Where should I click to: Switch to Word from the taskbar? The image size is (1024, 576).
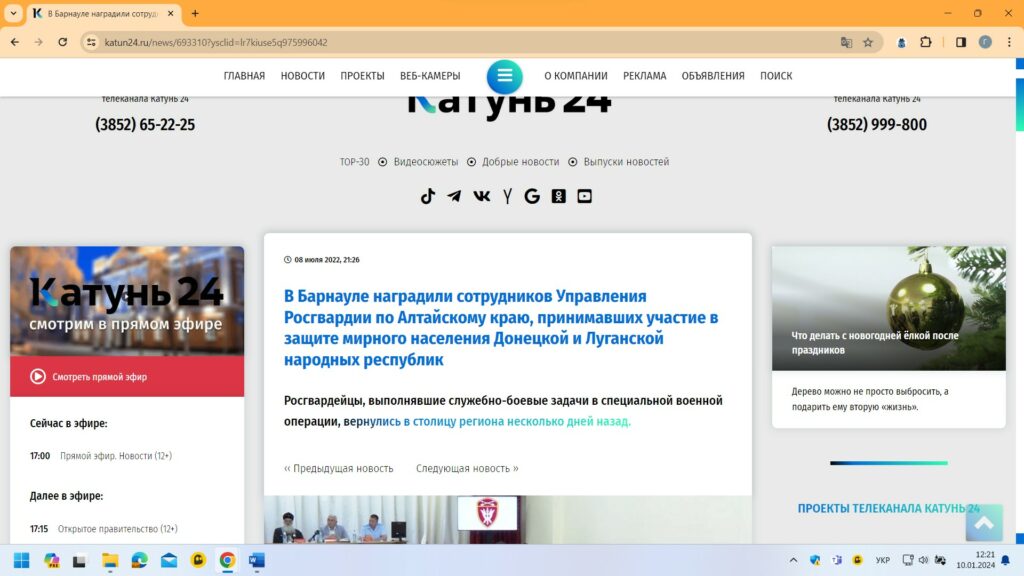tap(257, 560)
